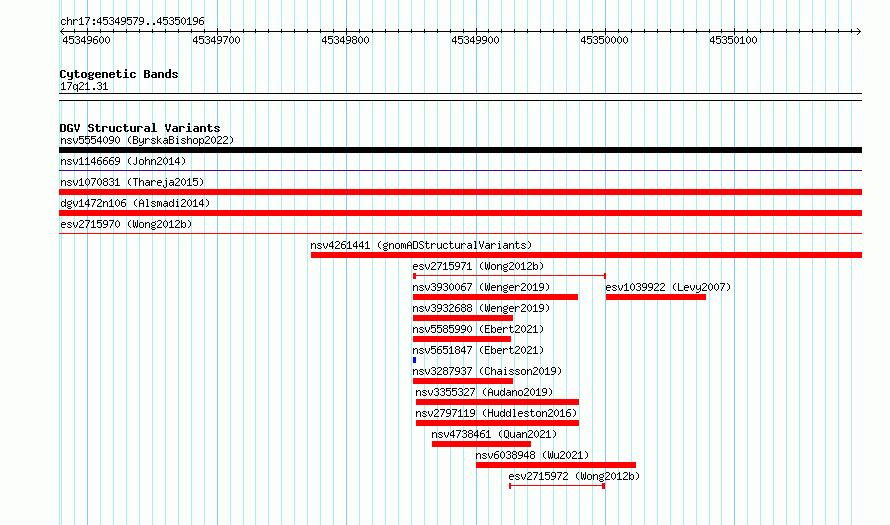
Task: Select the black nsv5554090 variant bar
Action: tap(460, 150)
